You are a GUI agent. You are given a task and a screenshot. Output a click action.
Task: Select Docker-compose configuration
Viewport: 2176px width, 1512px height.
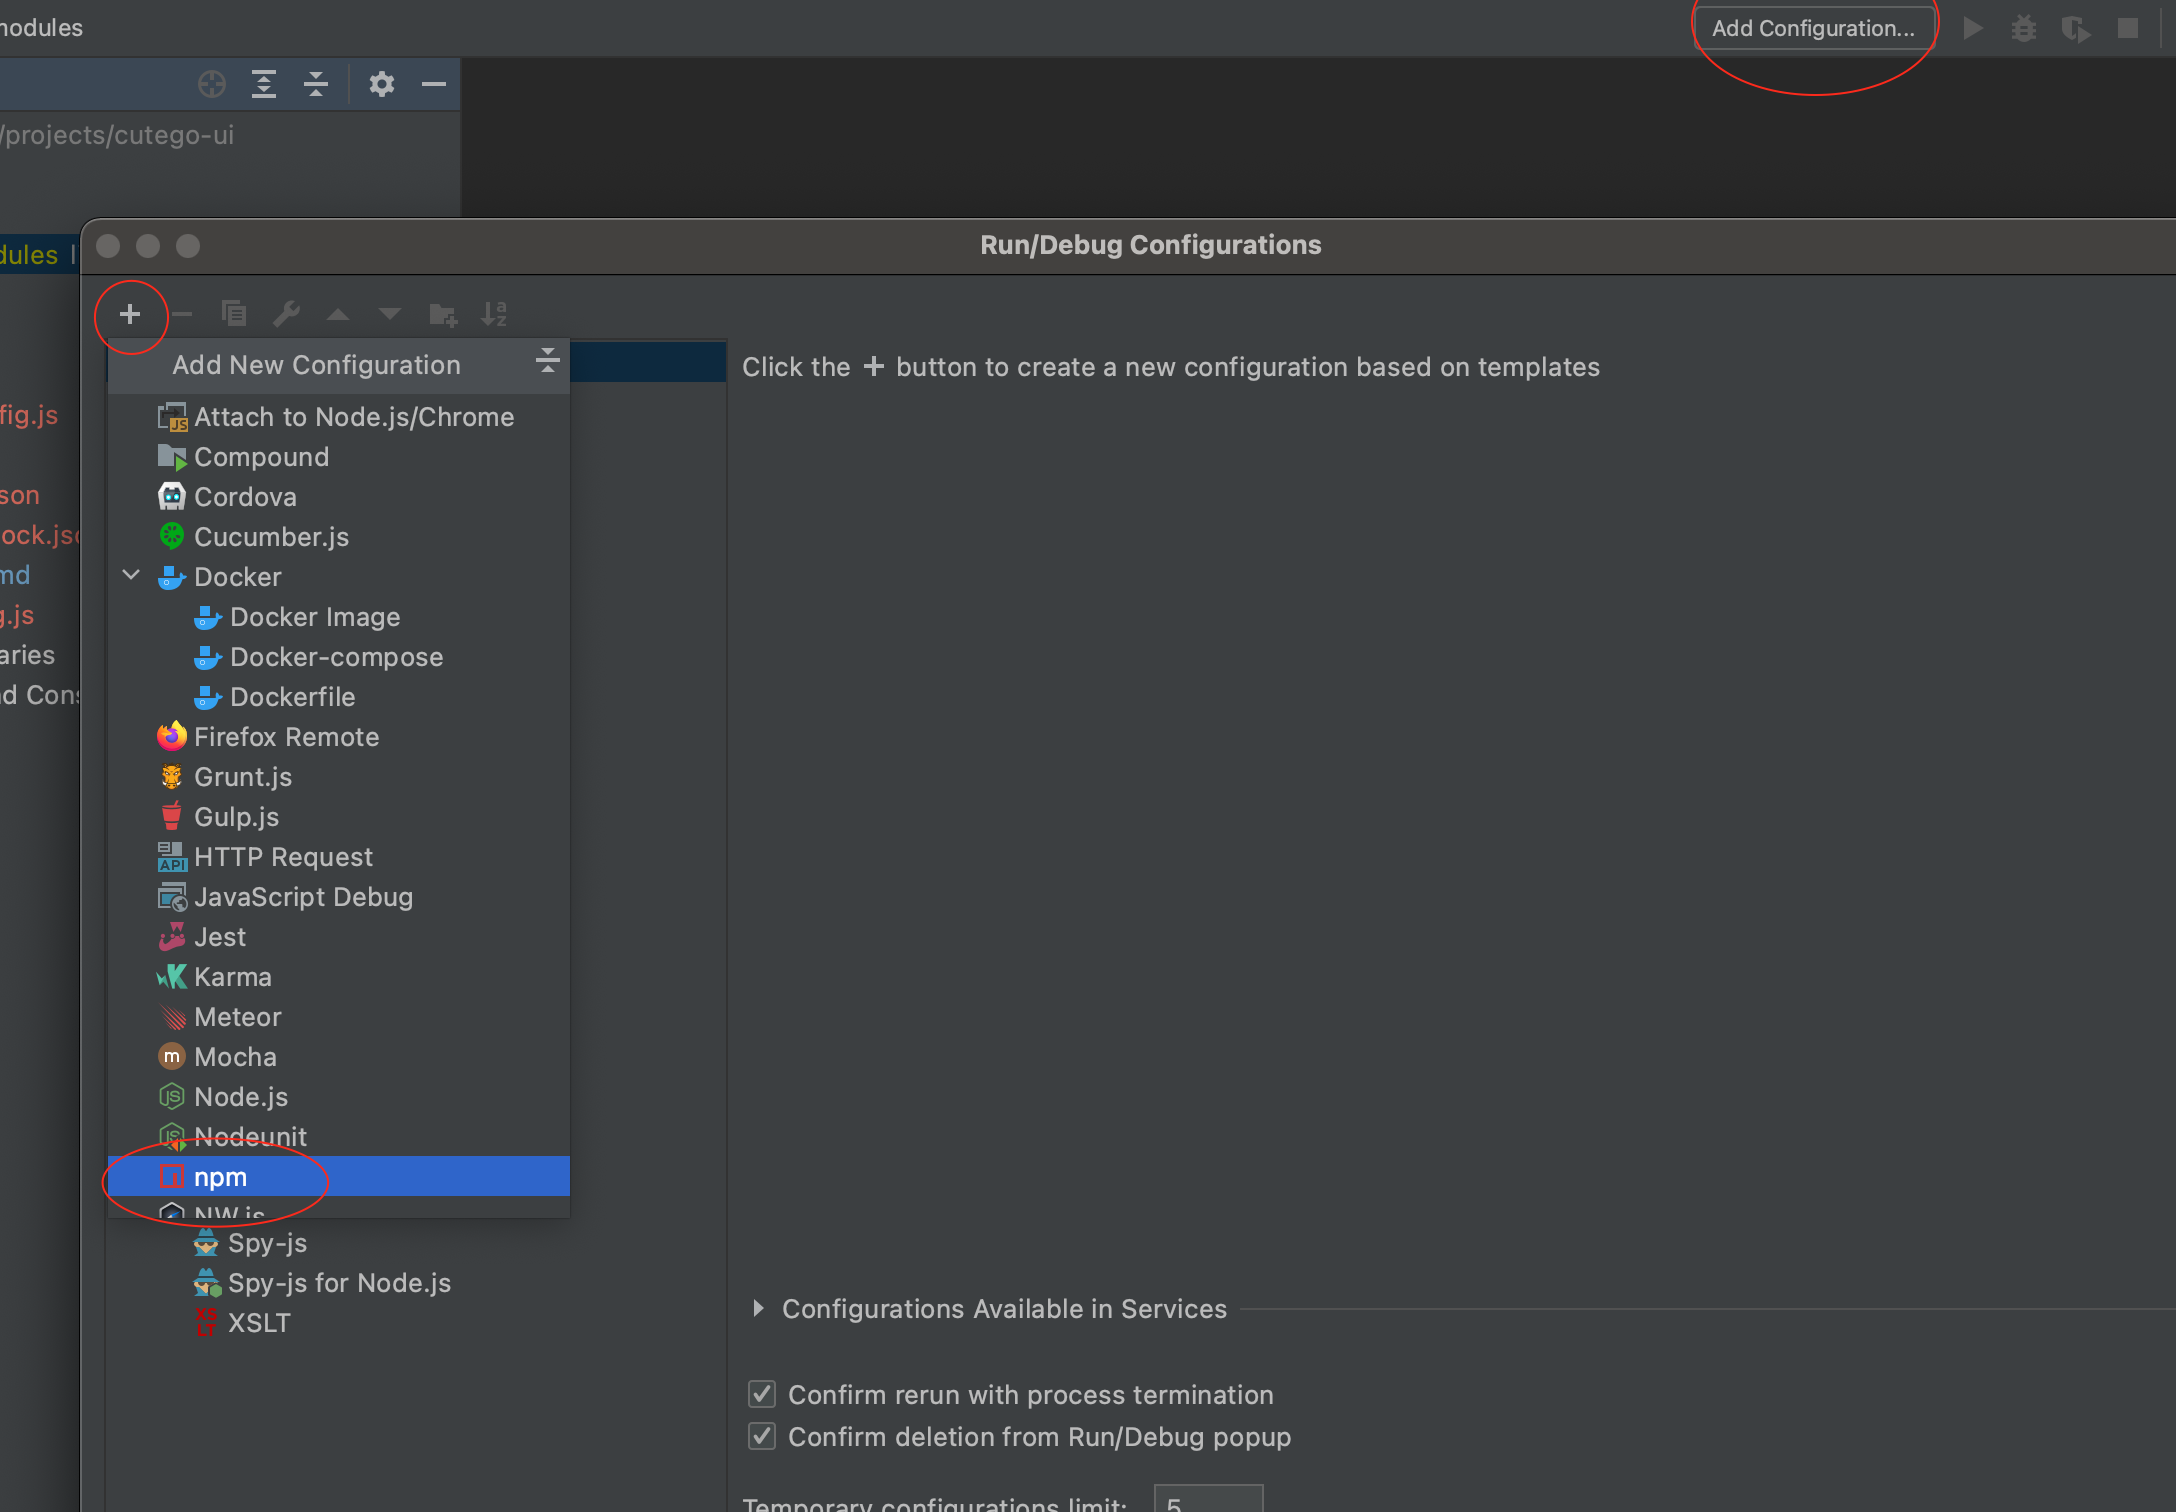[339, 657]
